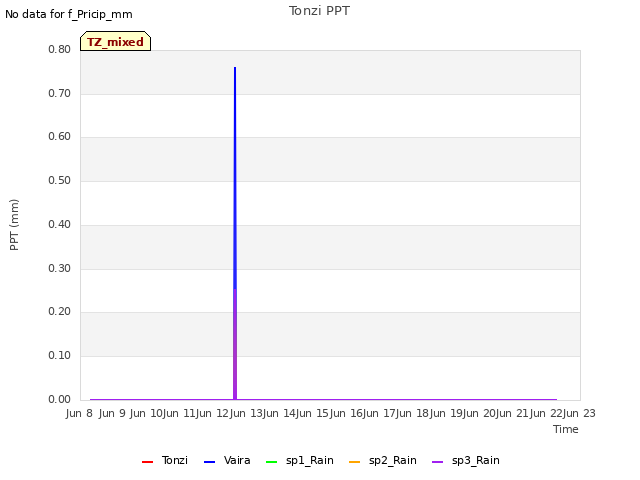Click the 'No data for f_Pricip_mm' message

[69, 14]
